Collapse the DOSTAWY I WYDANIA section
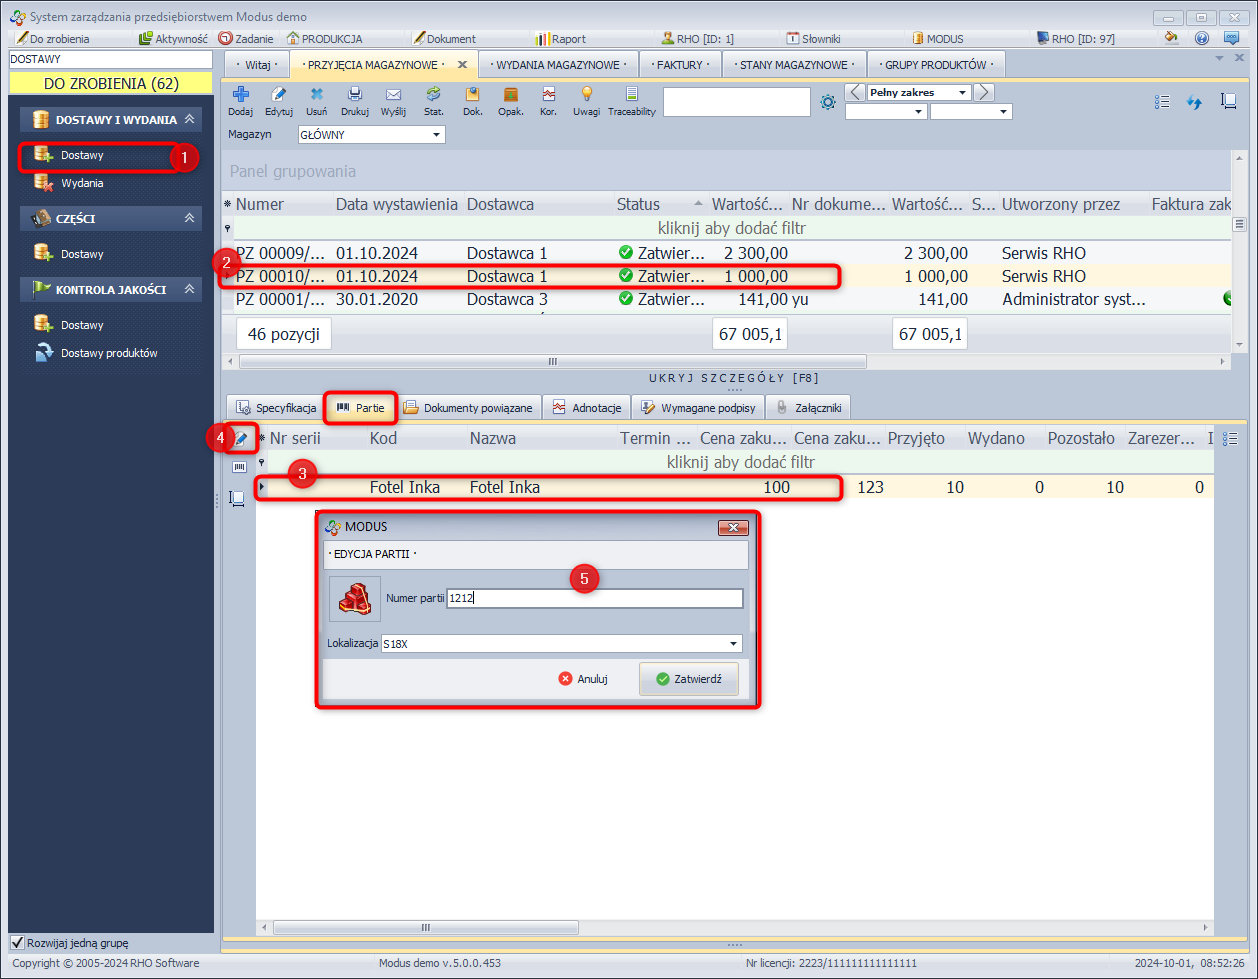Screen dimensions: 1258x979 pyautogui.click(x=189, y=120)
